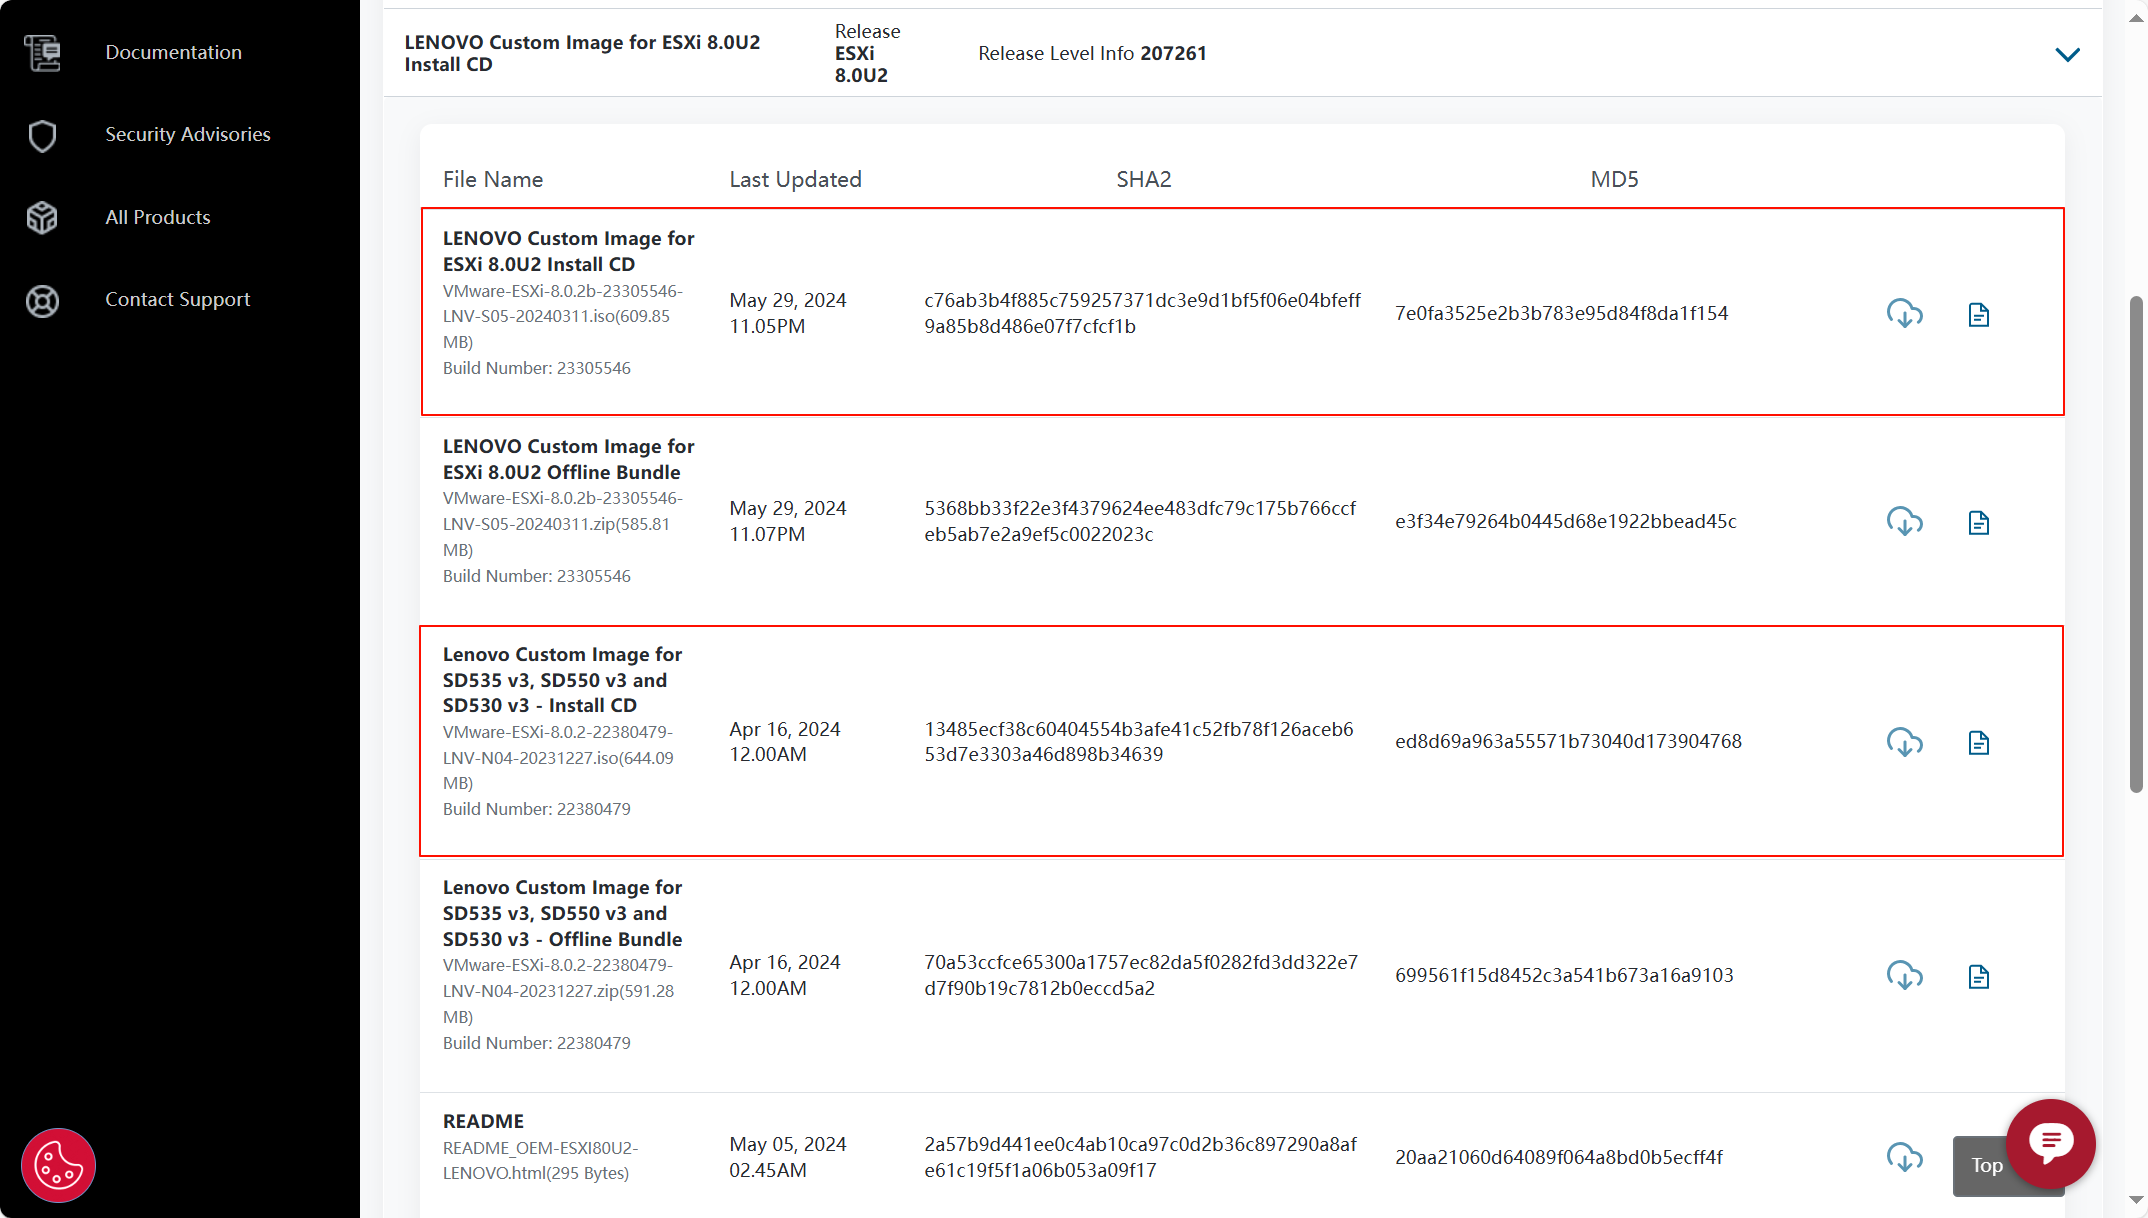This screenshot has width=2148, height=1218.
Task: Download the SD535 v3 Install CD ISO
Action: [1904, 742]
